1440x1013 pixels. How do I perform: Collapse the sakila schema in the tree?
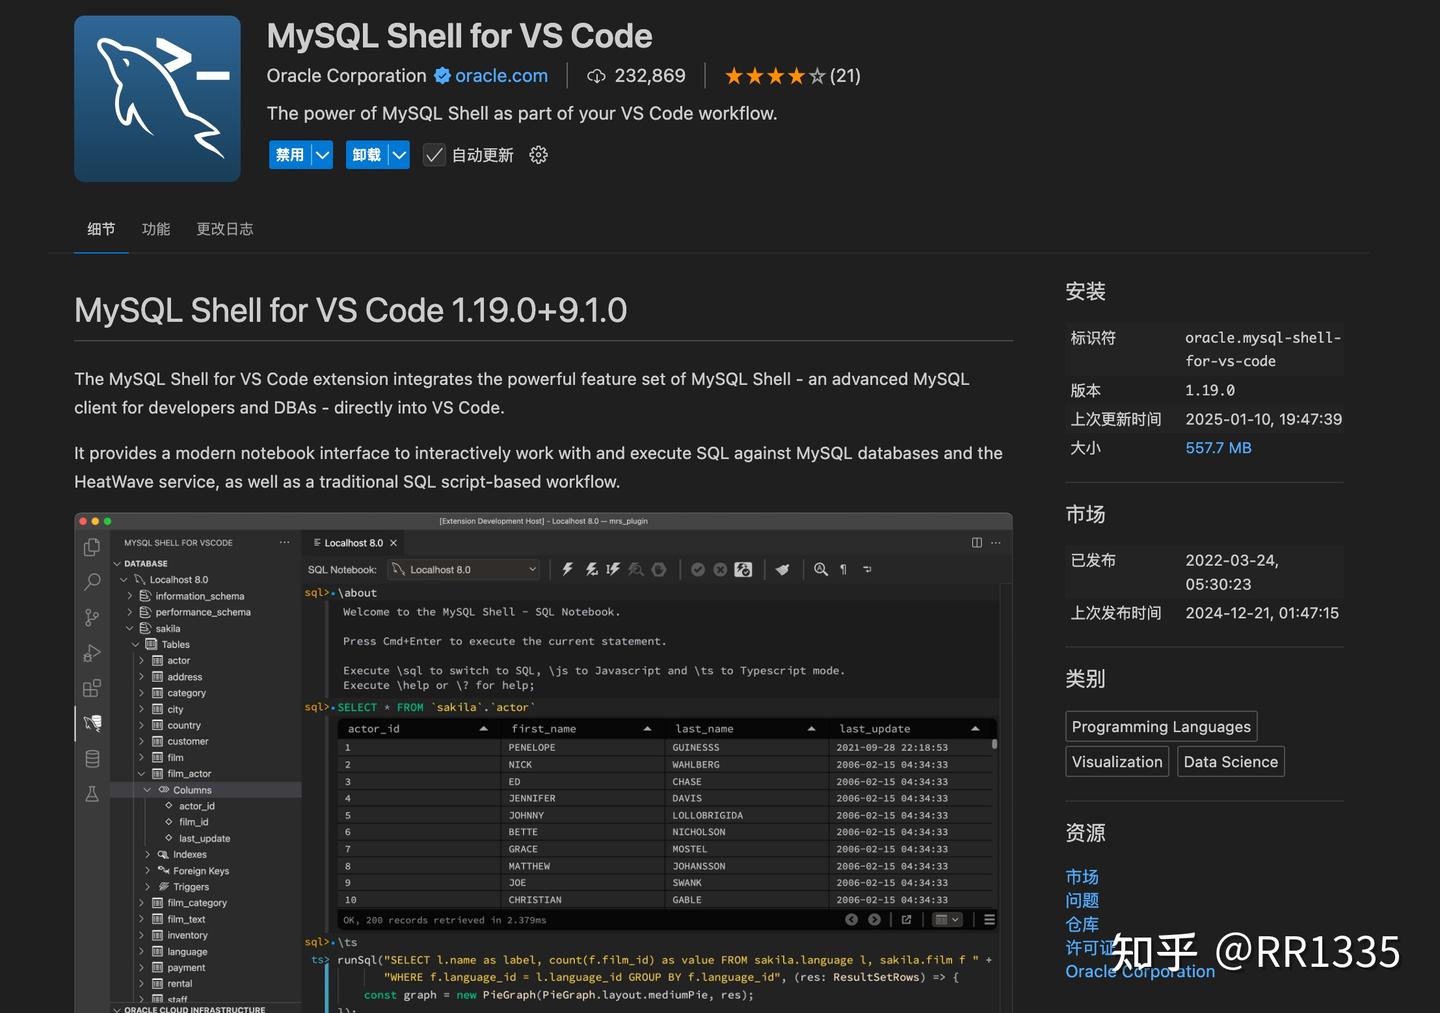[129, 628]
